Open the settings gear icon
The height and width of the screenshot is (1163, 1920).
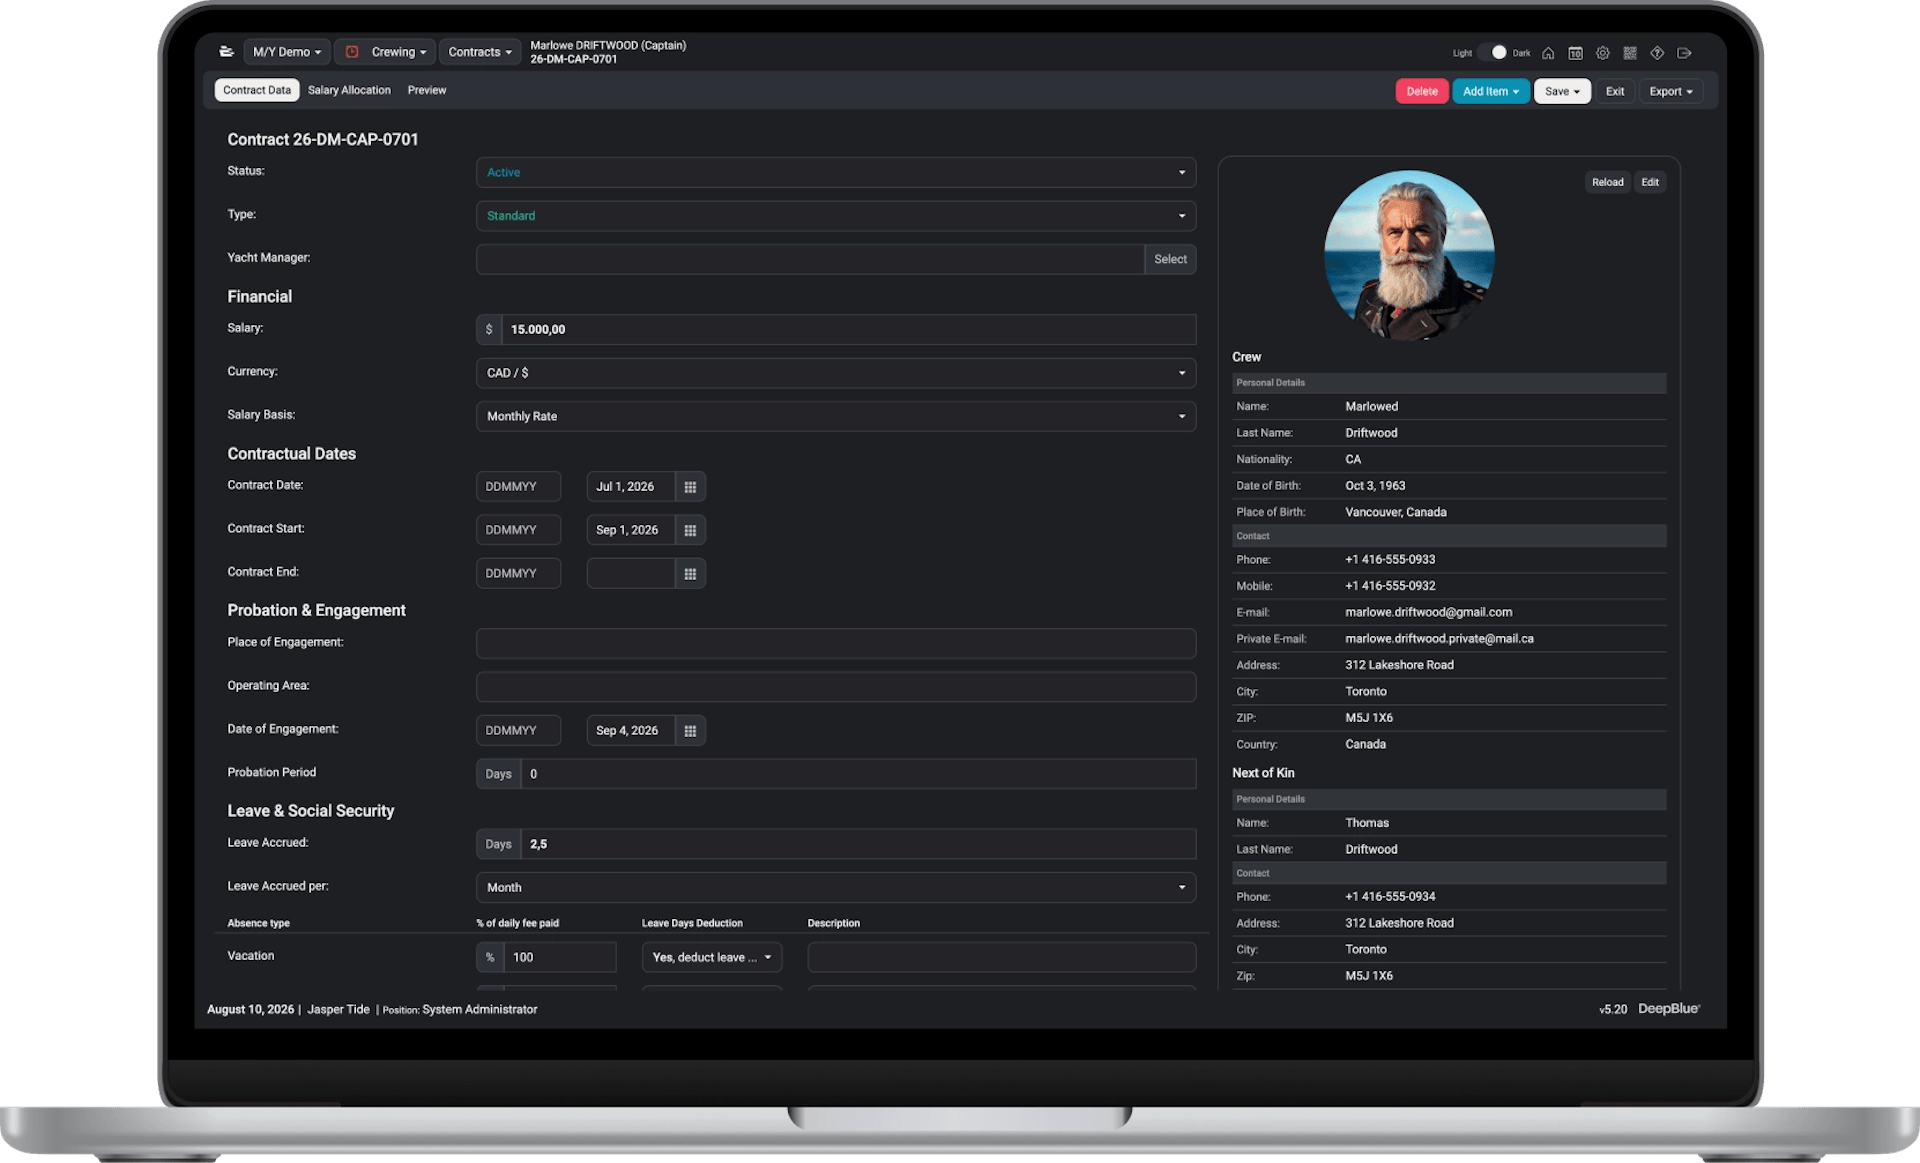[1603, 53]
